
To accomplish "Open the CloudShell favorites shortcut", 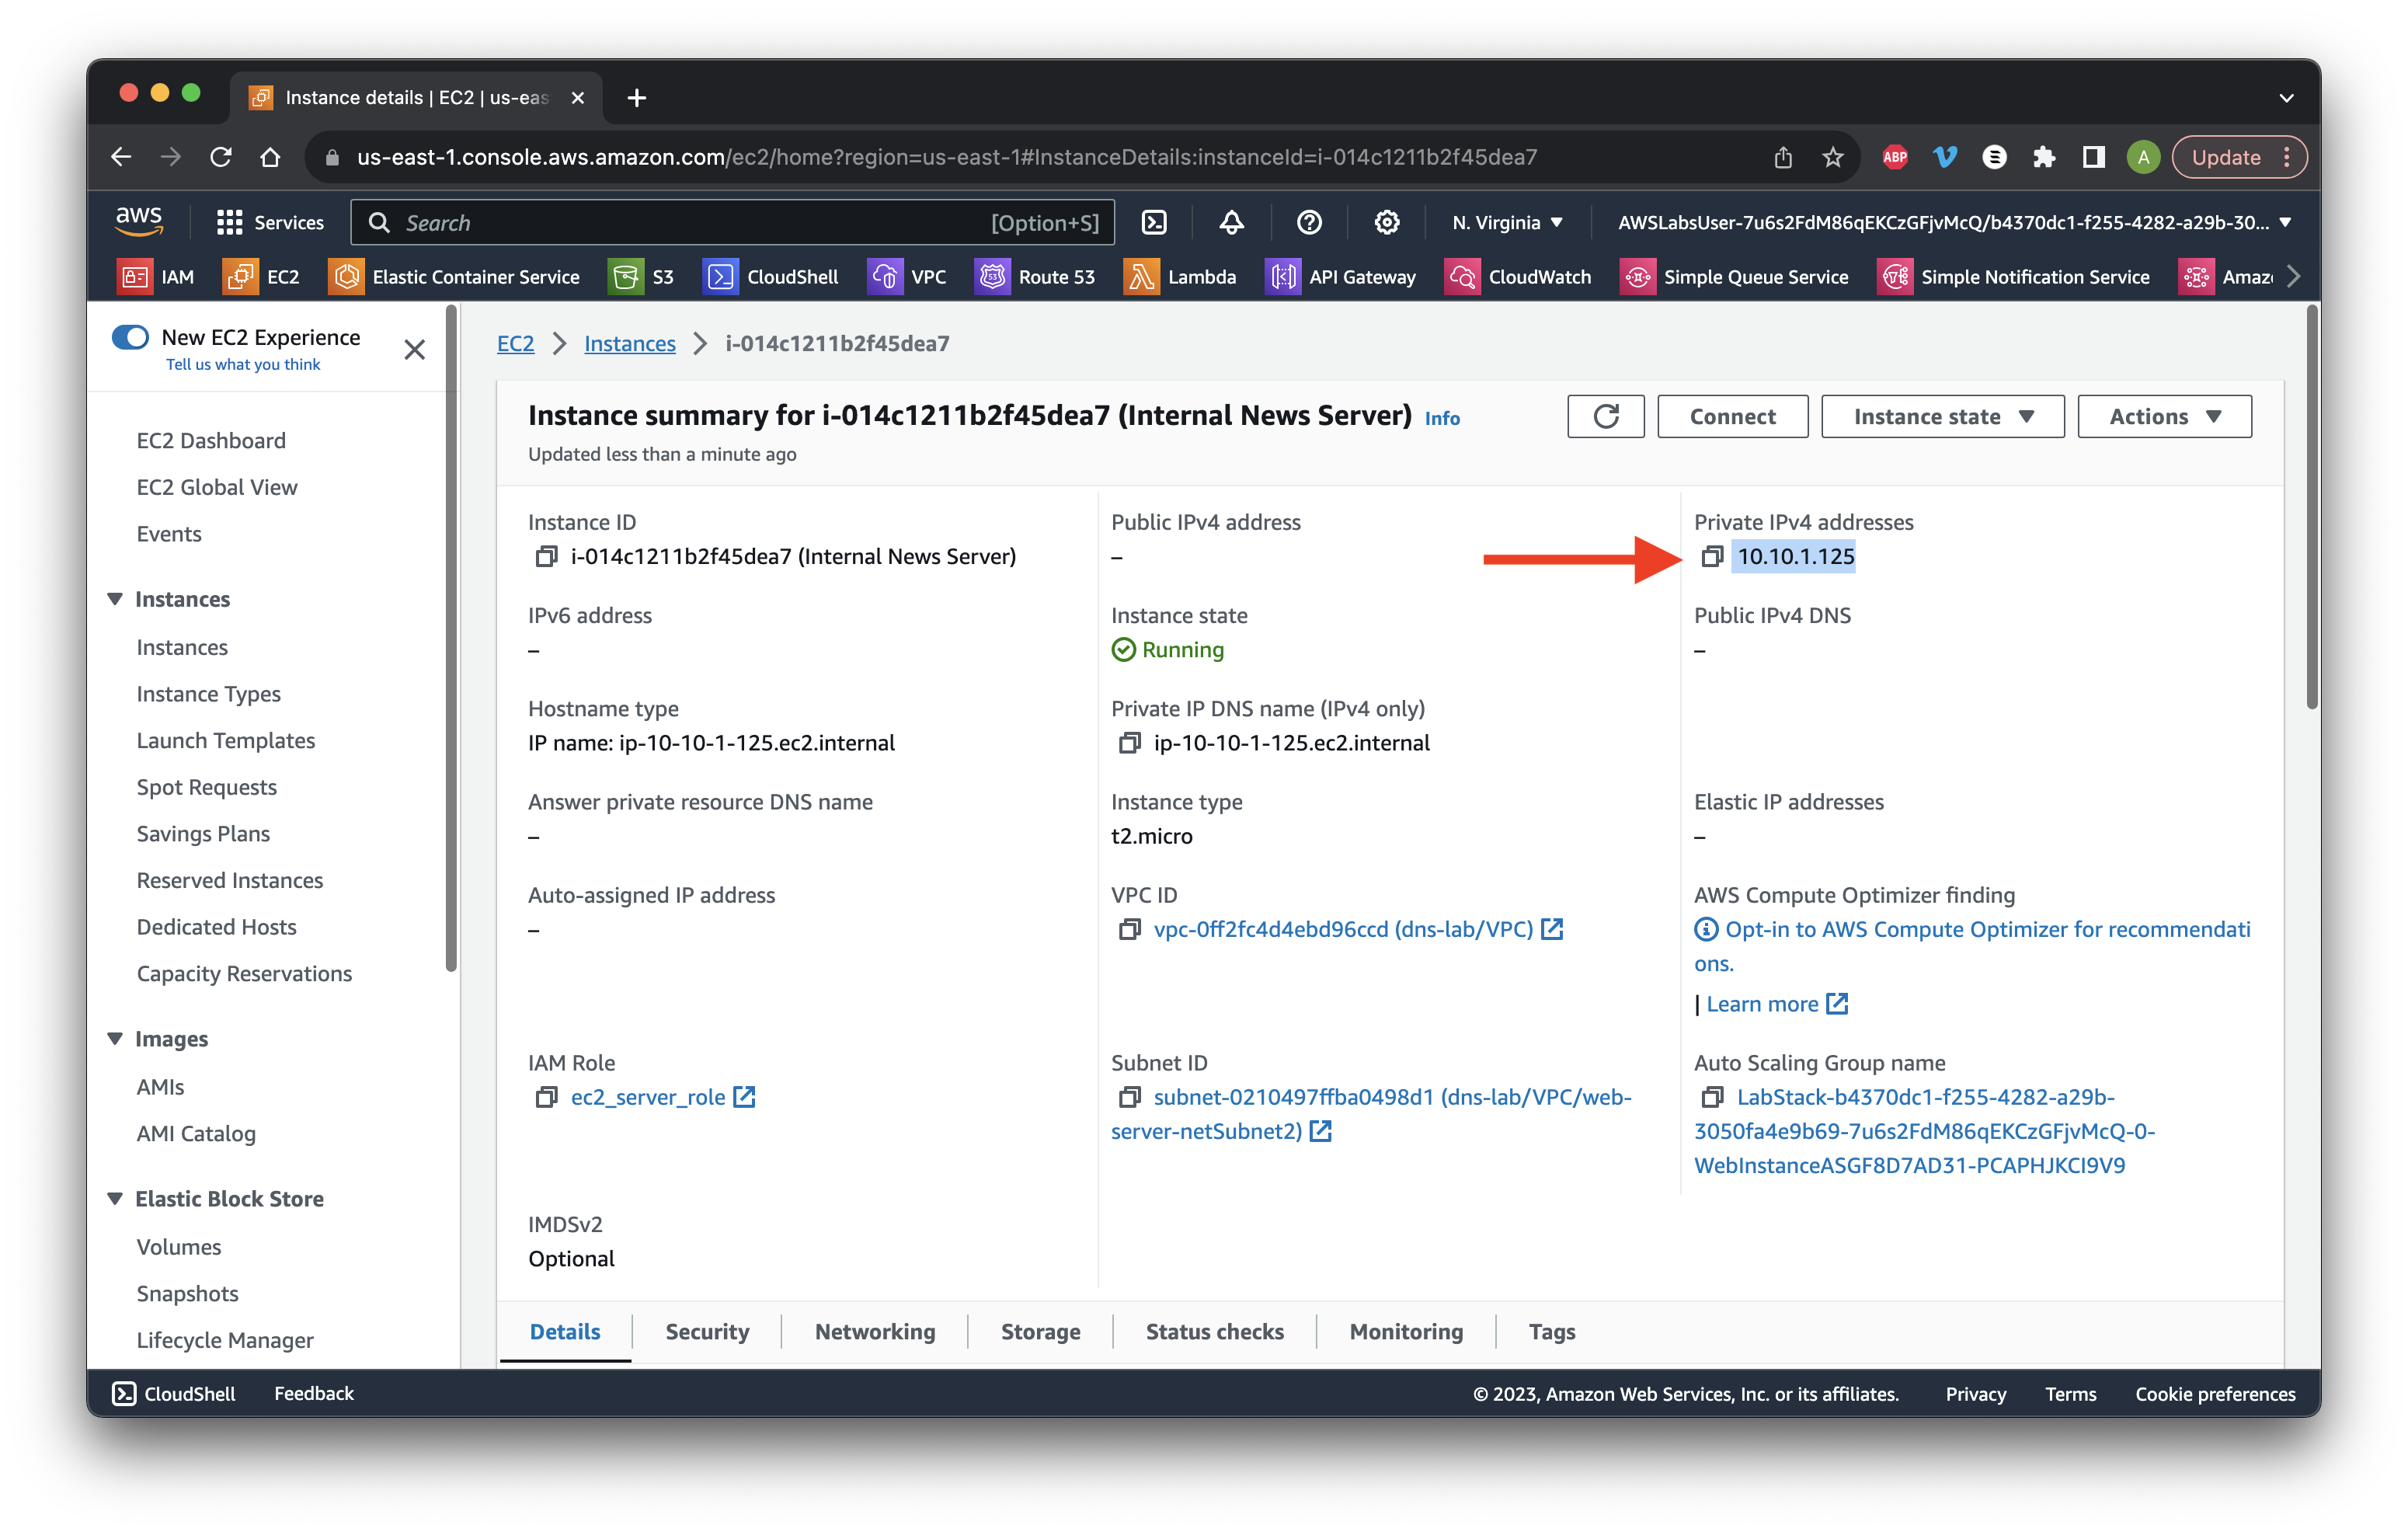I will coord(771,277).
